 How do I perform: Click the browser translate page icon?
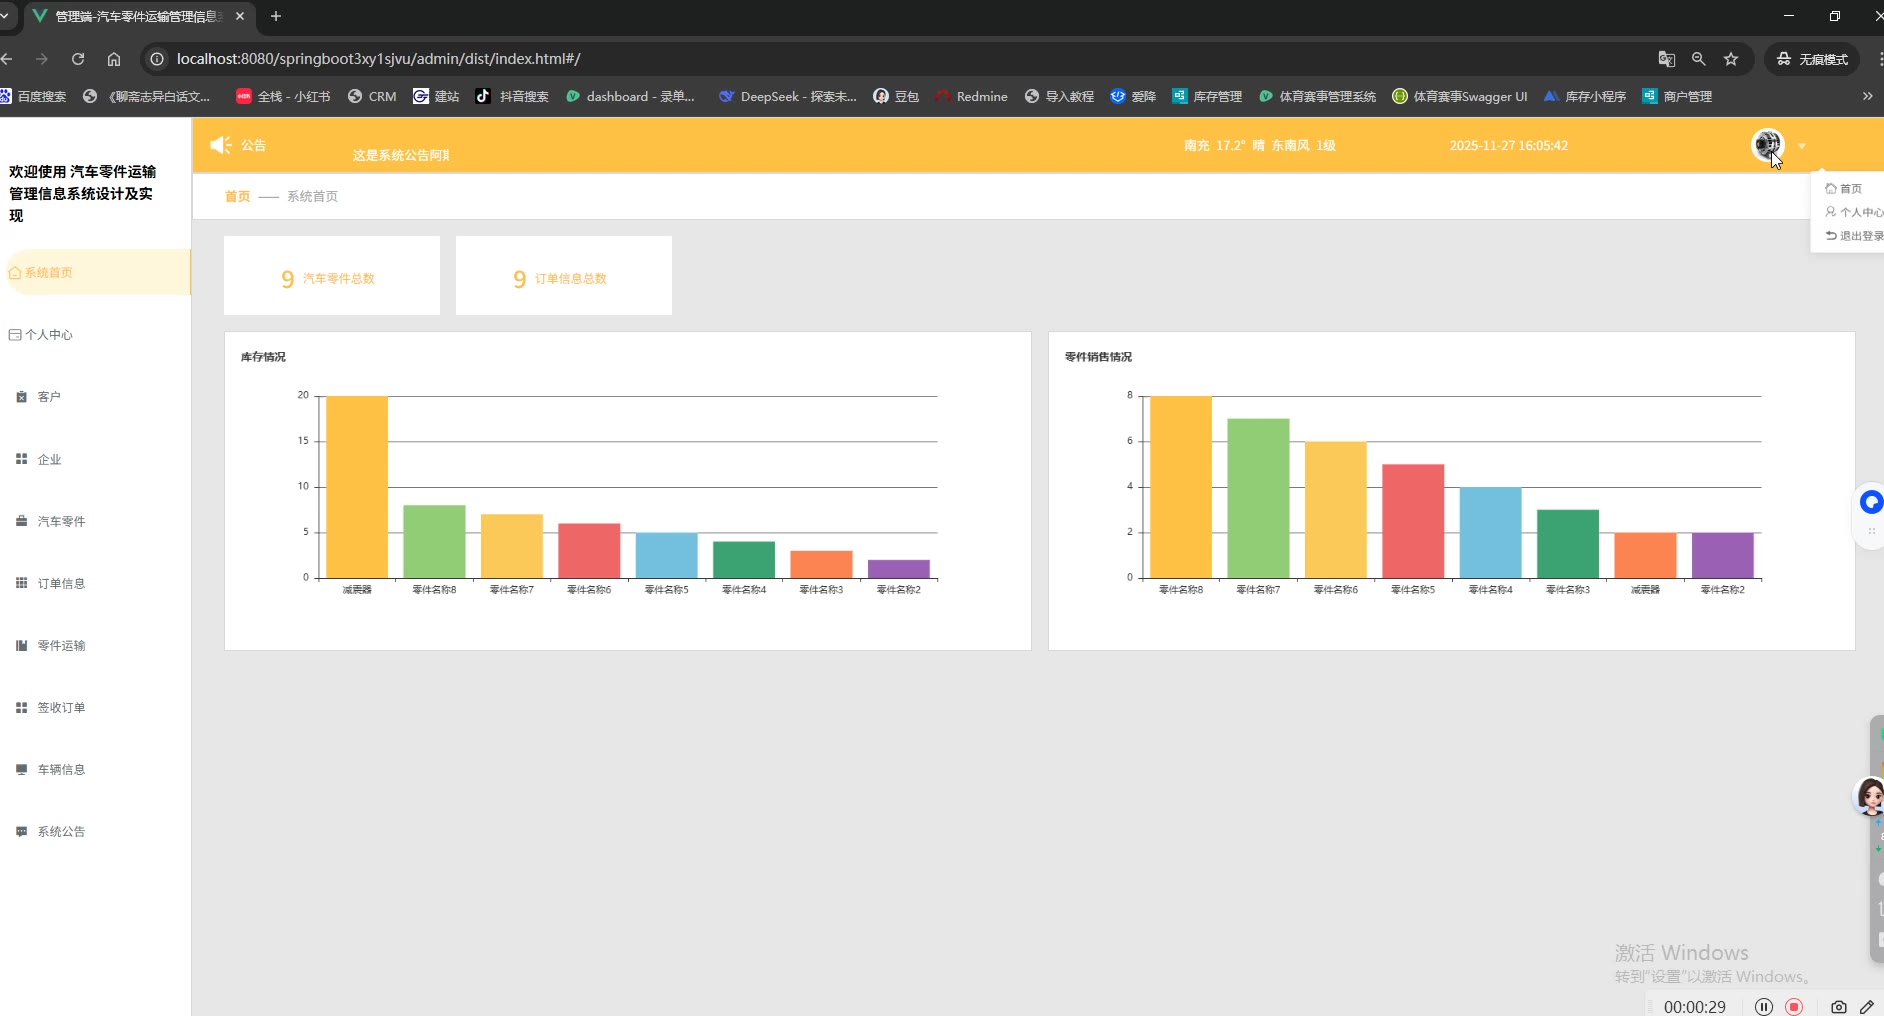pyautogui.click(x=1666, y=59)
